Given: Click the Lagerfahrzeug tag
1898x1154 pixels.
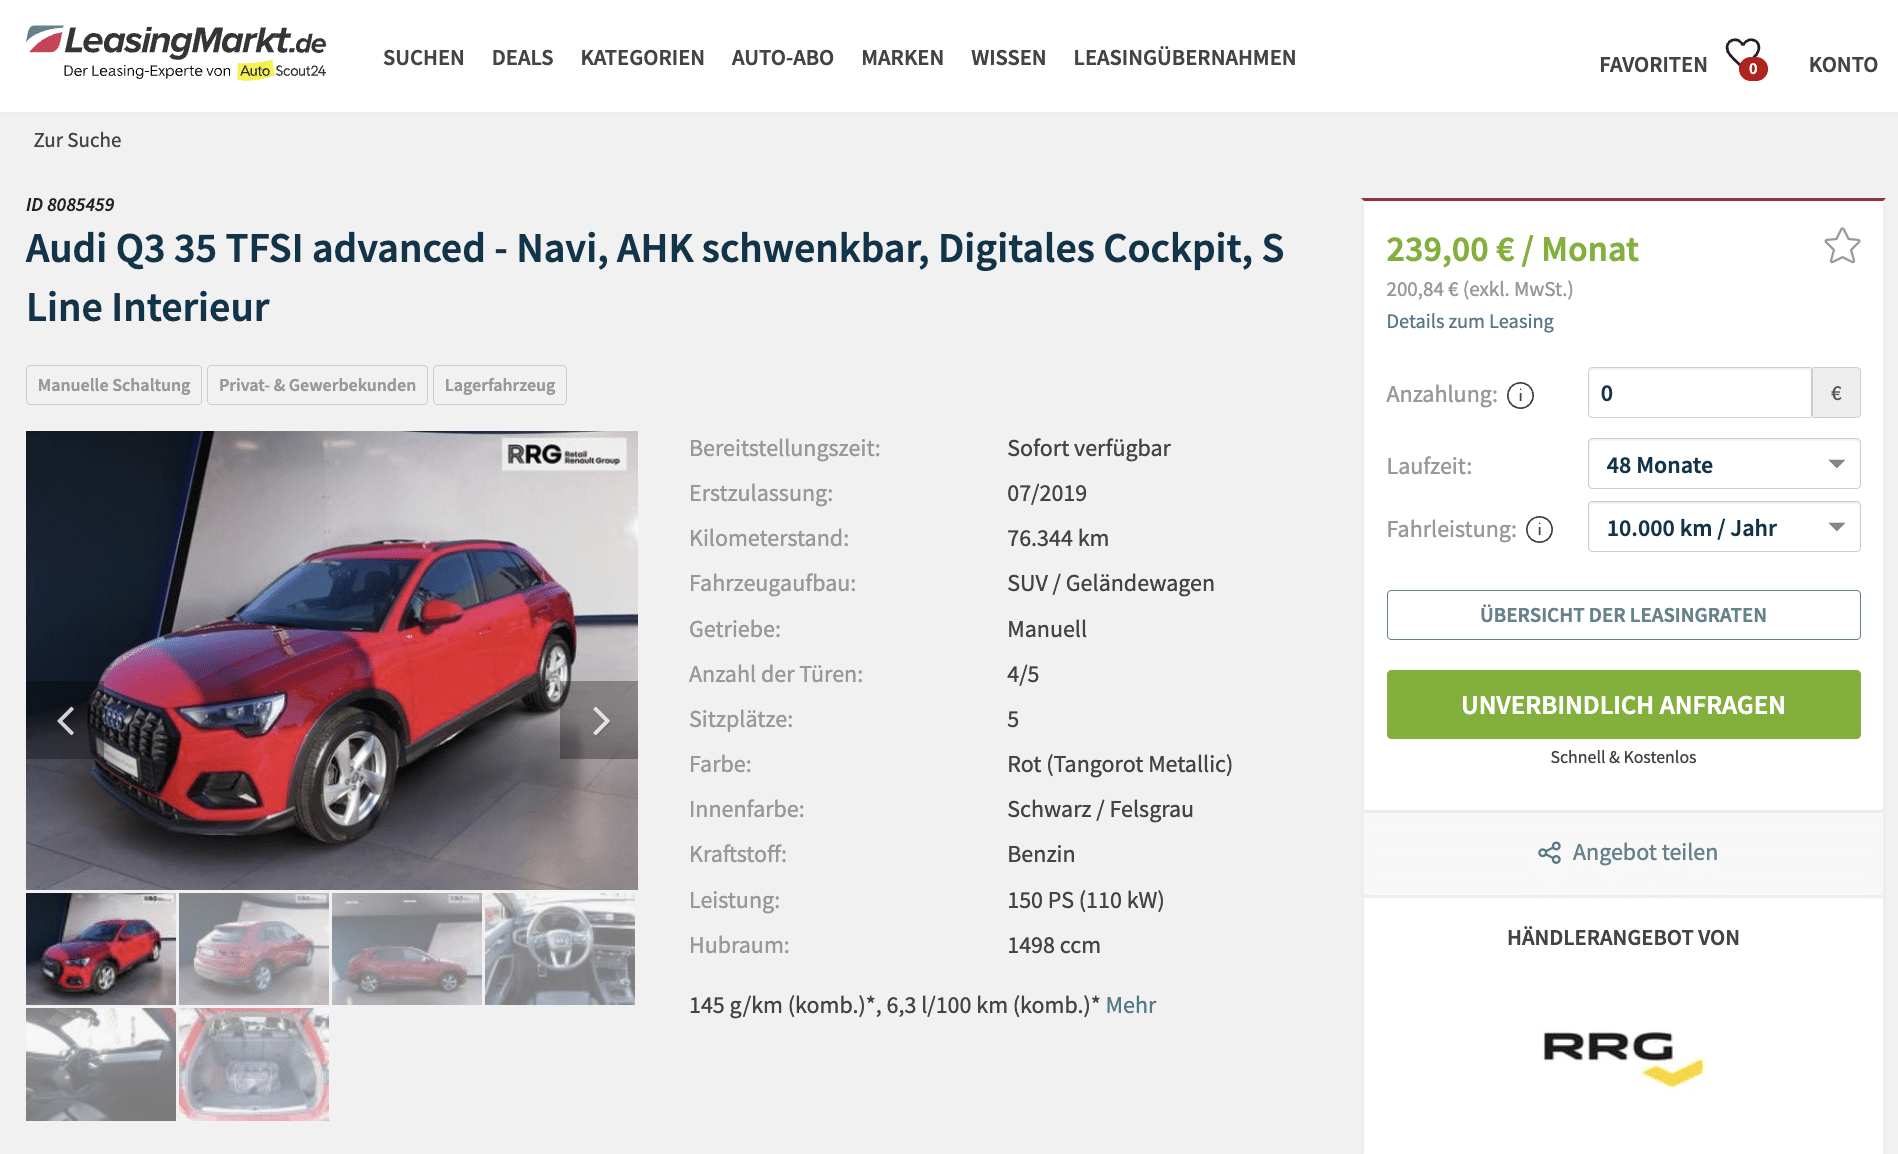Looking at the screenshot, I should point(499,385).
